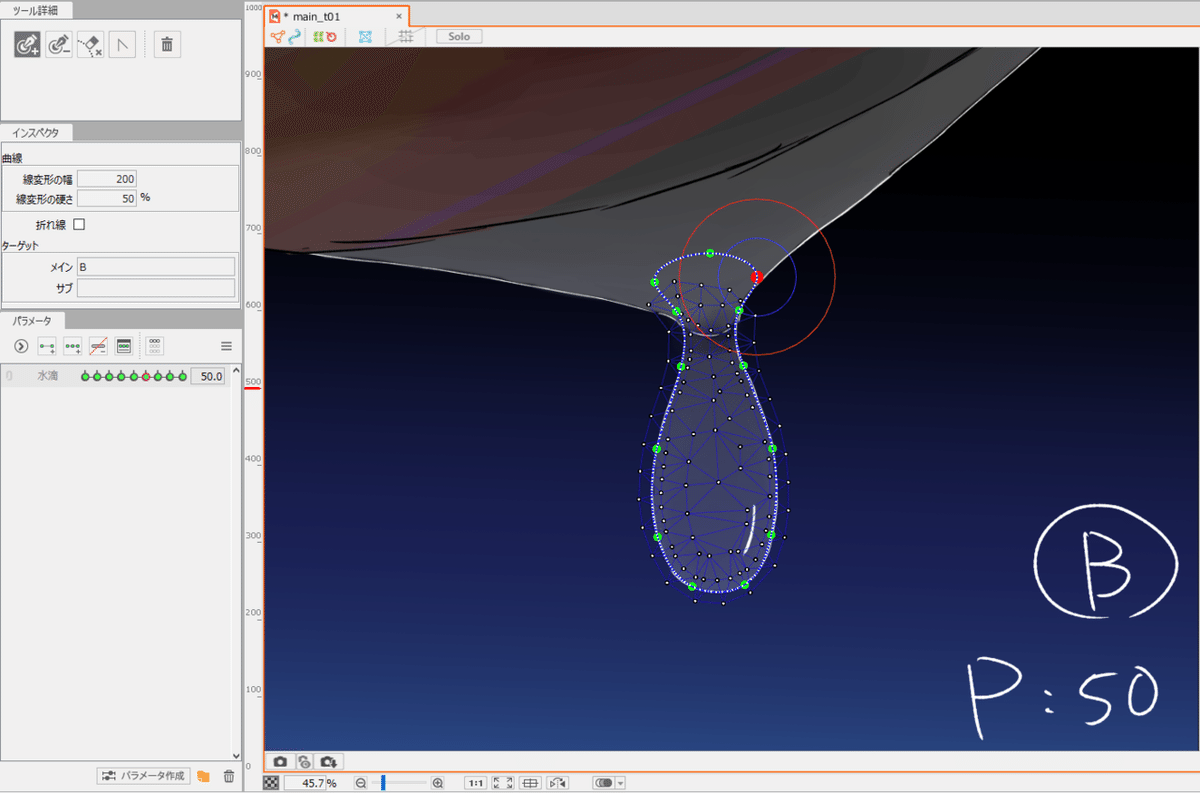Viewport: 1200px width, 793px height.
Task: Click the parameter list scrollbar down arrow
Action: pyautogui.click(x=236, y=756)
